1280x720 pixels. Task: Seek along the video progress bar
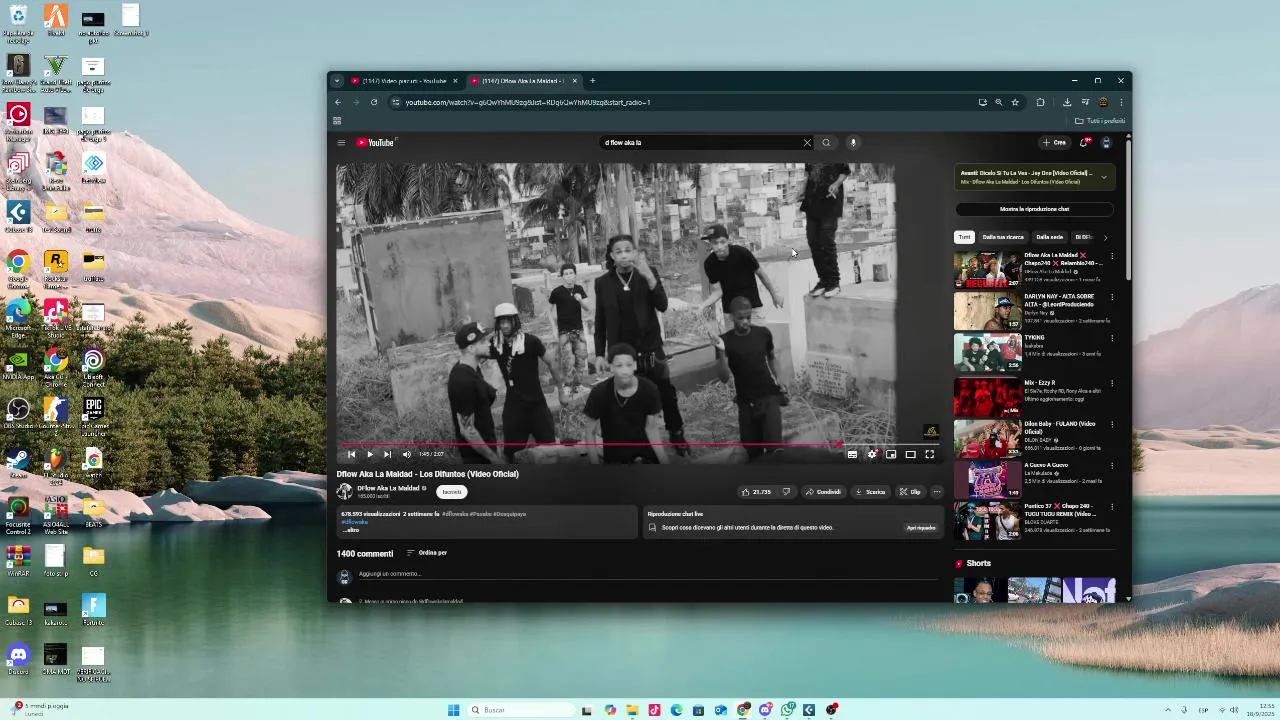[x=640, y=444]
